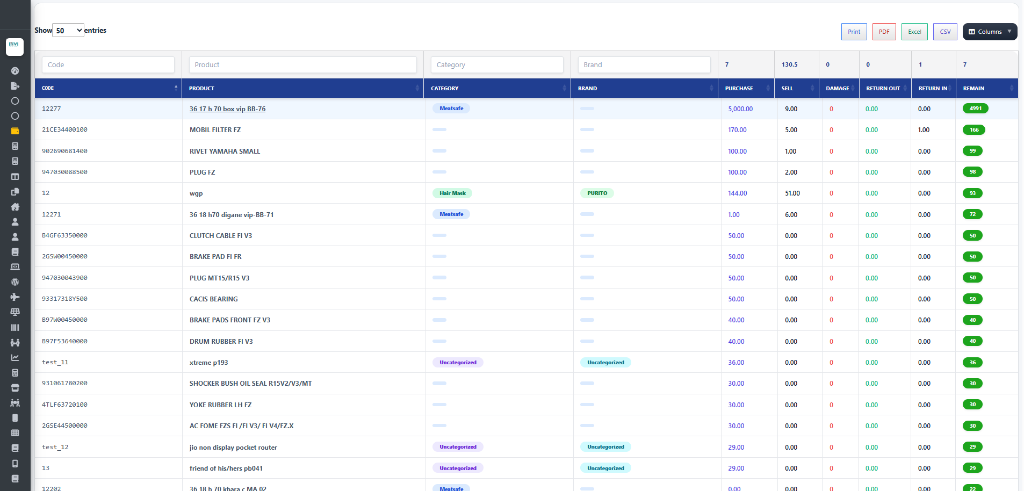Sort table by Category column header
This screenshot has height=491, width=1024.
click(497, 88)
